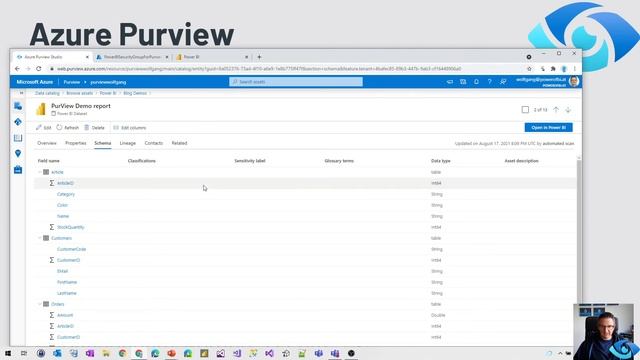Open a new browser tab with plus
This screenshot has height=360, width=640.
click(x=259, y=57)
